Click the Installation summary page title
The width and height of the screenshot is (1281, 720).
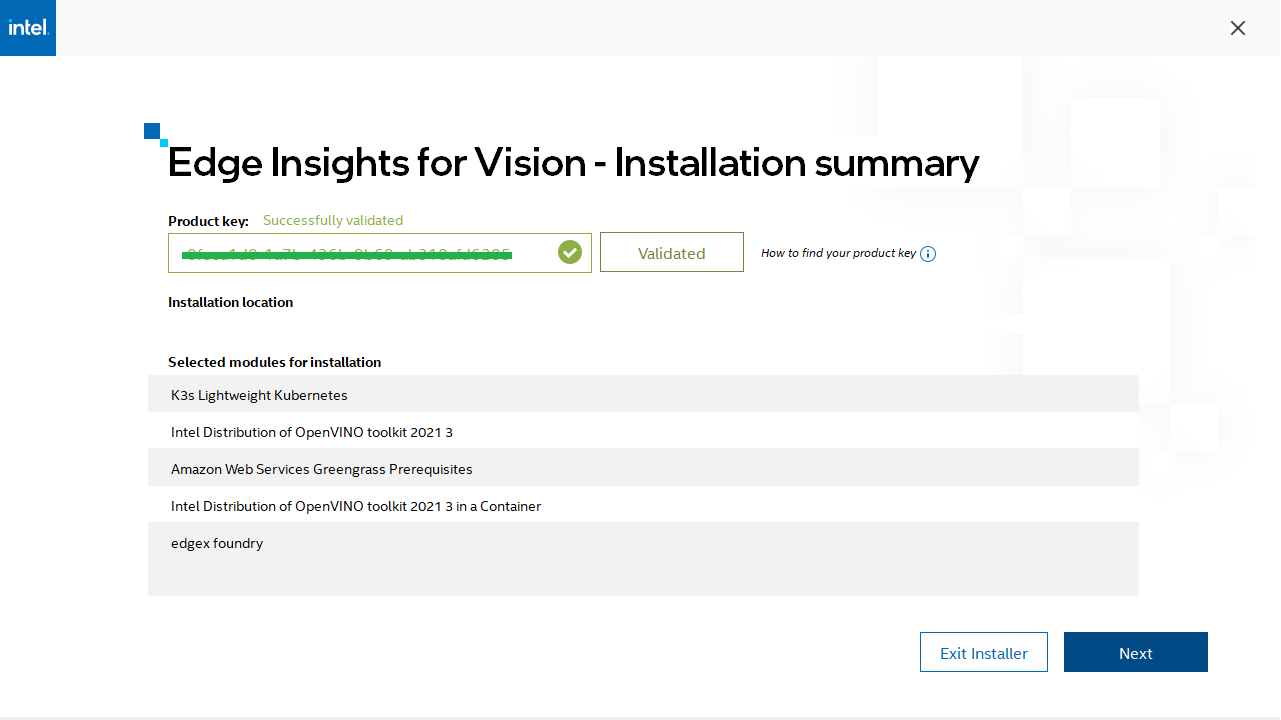point(573,163)
